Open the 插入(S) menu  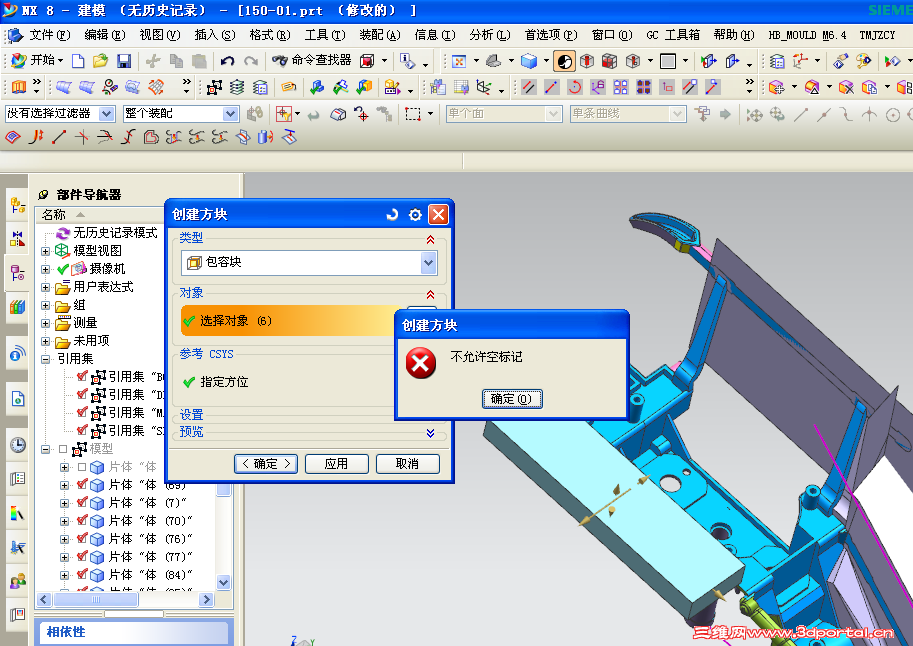point(215,35)
